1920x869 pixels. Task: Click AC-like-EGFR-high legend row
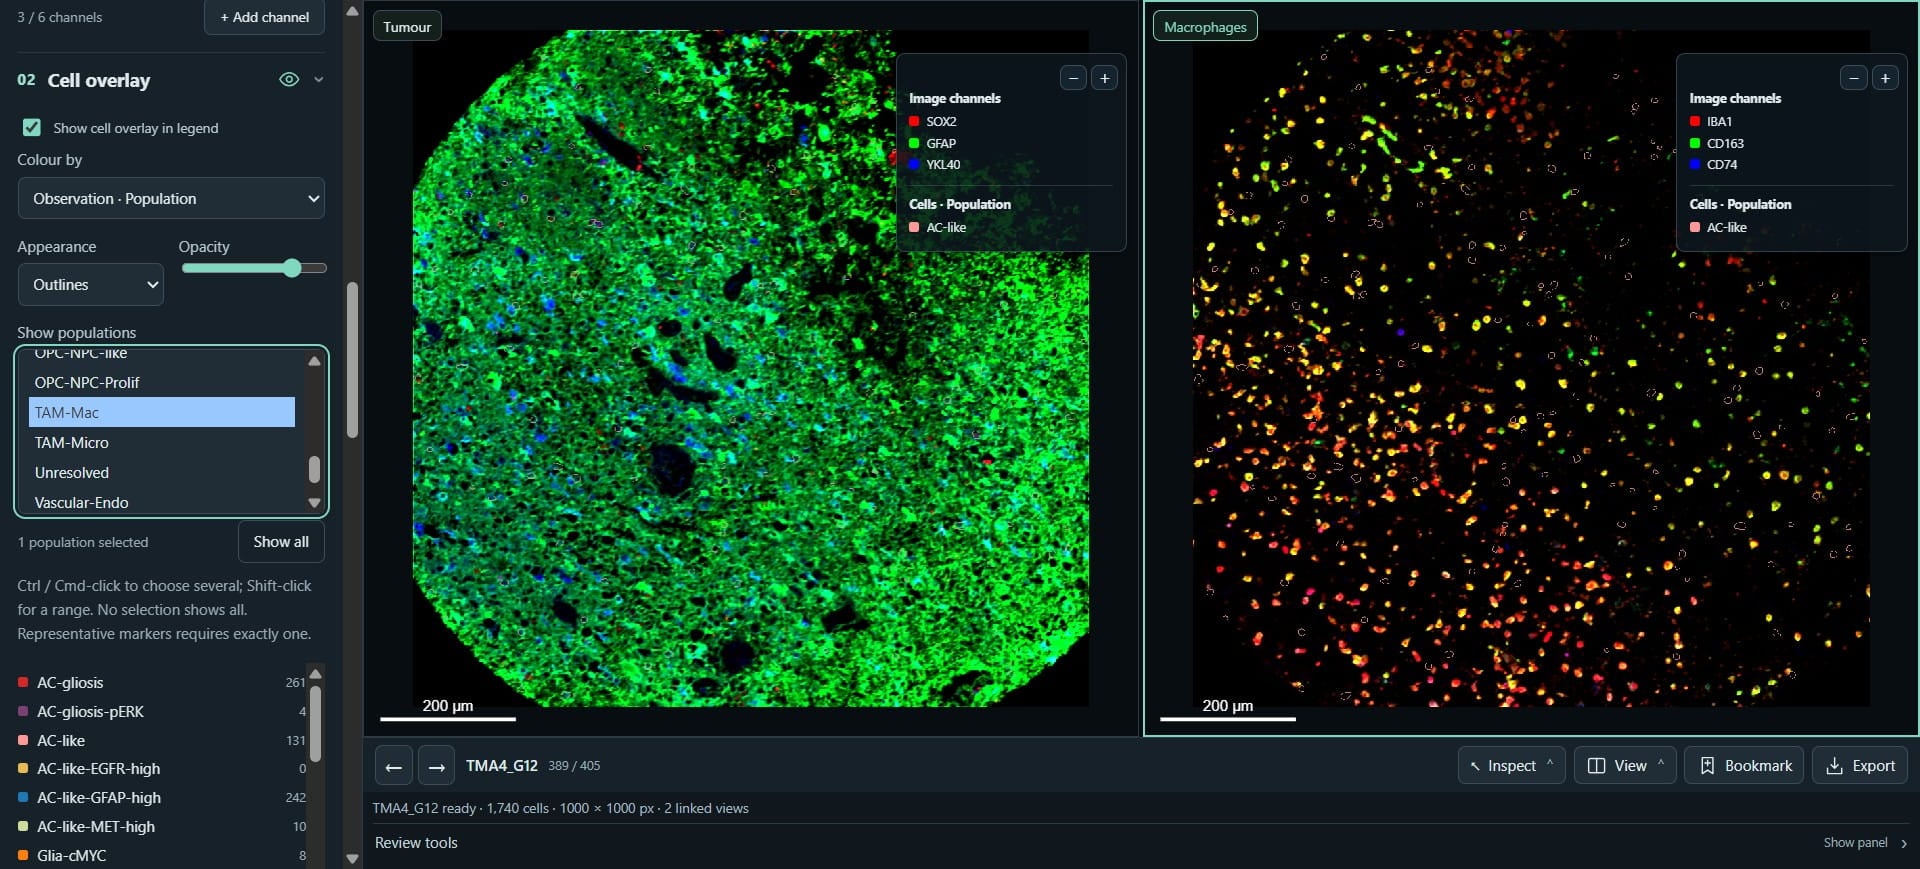(161, 769)
